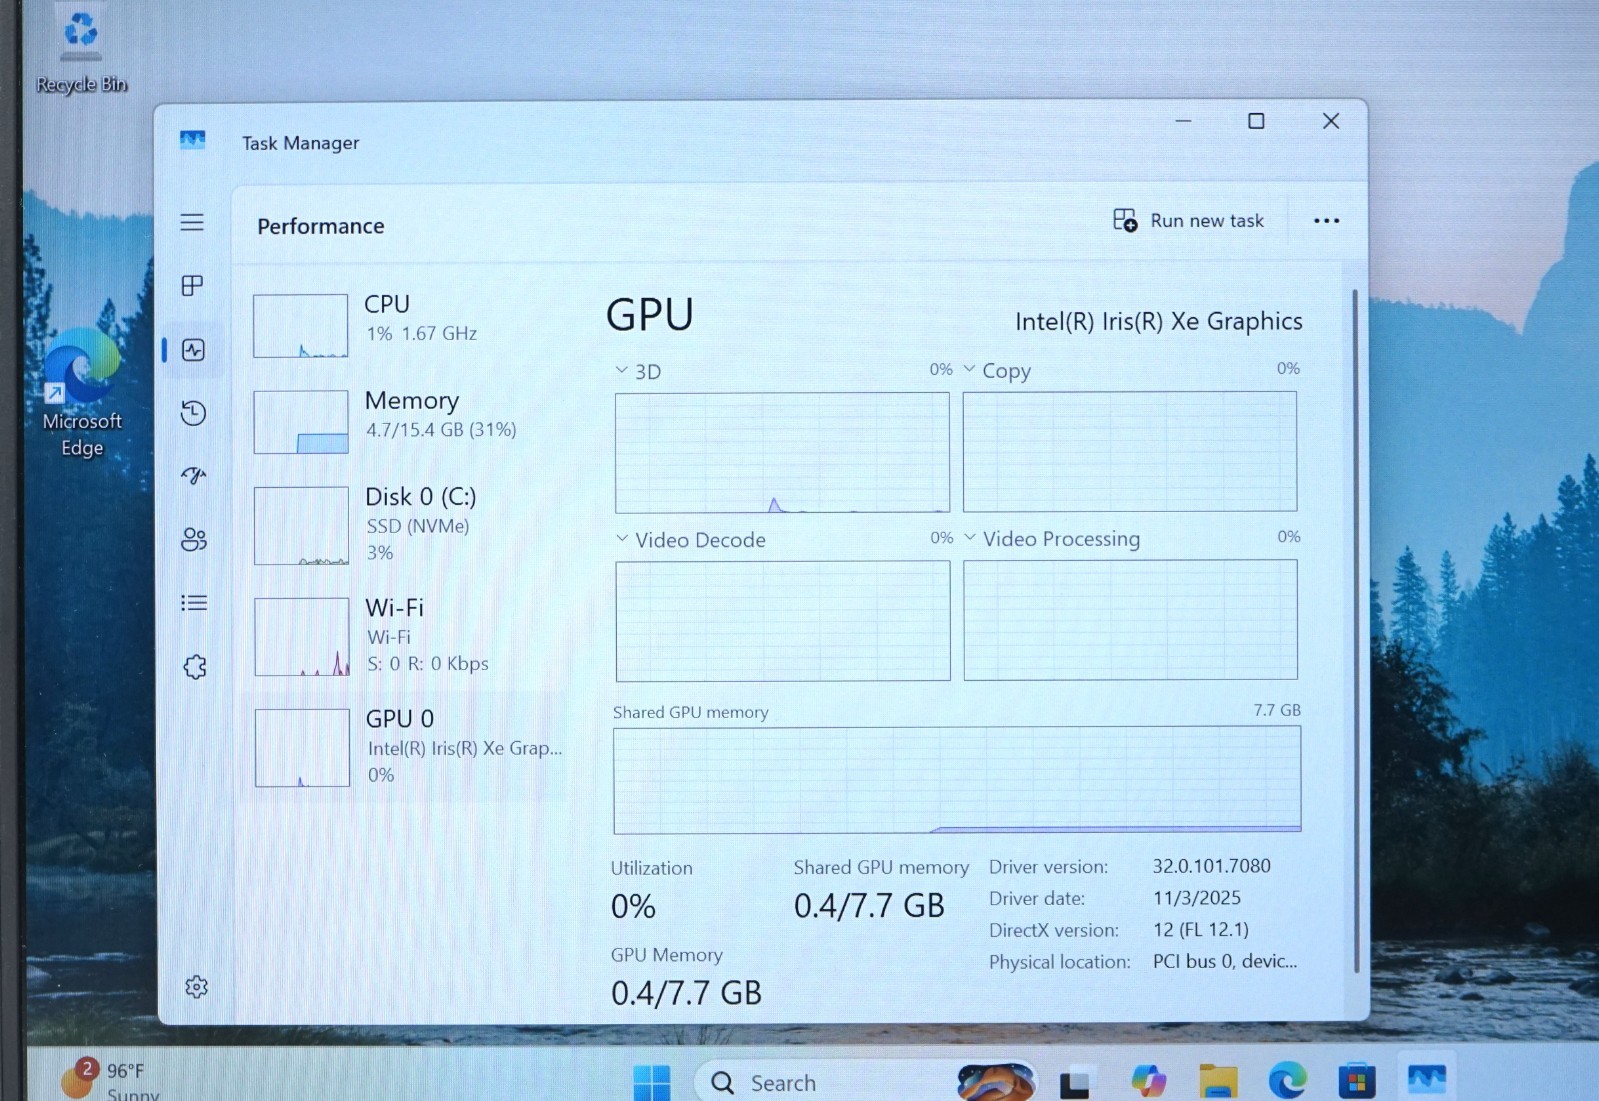Go to the Processes page icon

click(x=192, y=286)
